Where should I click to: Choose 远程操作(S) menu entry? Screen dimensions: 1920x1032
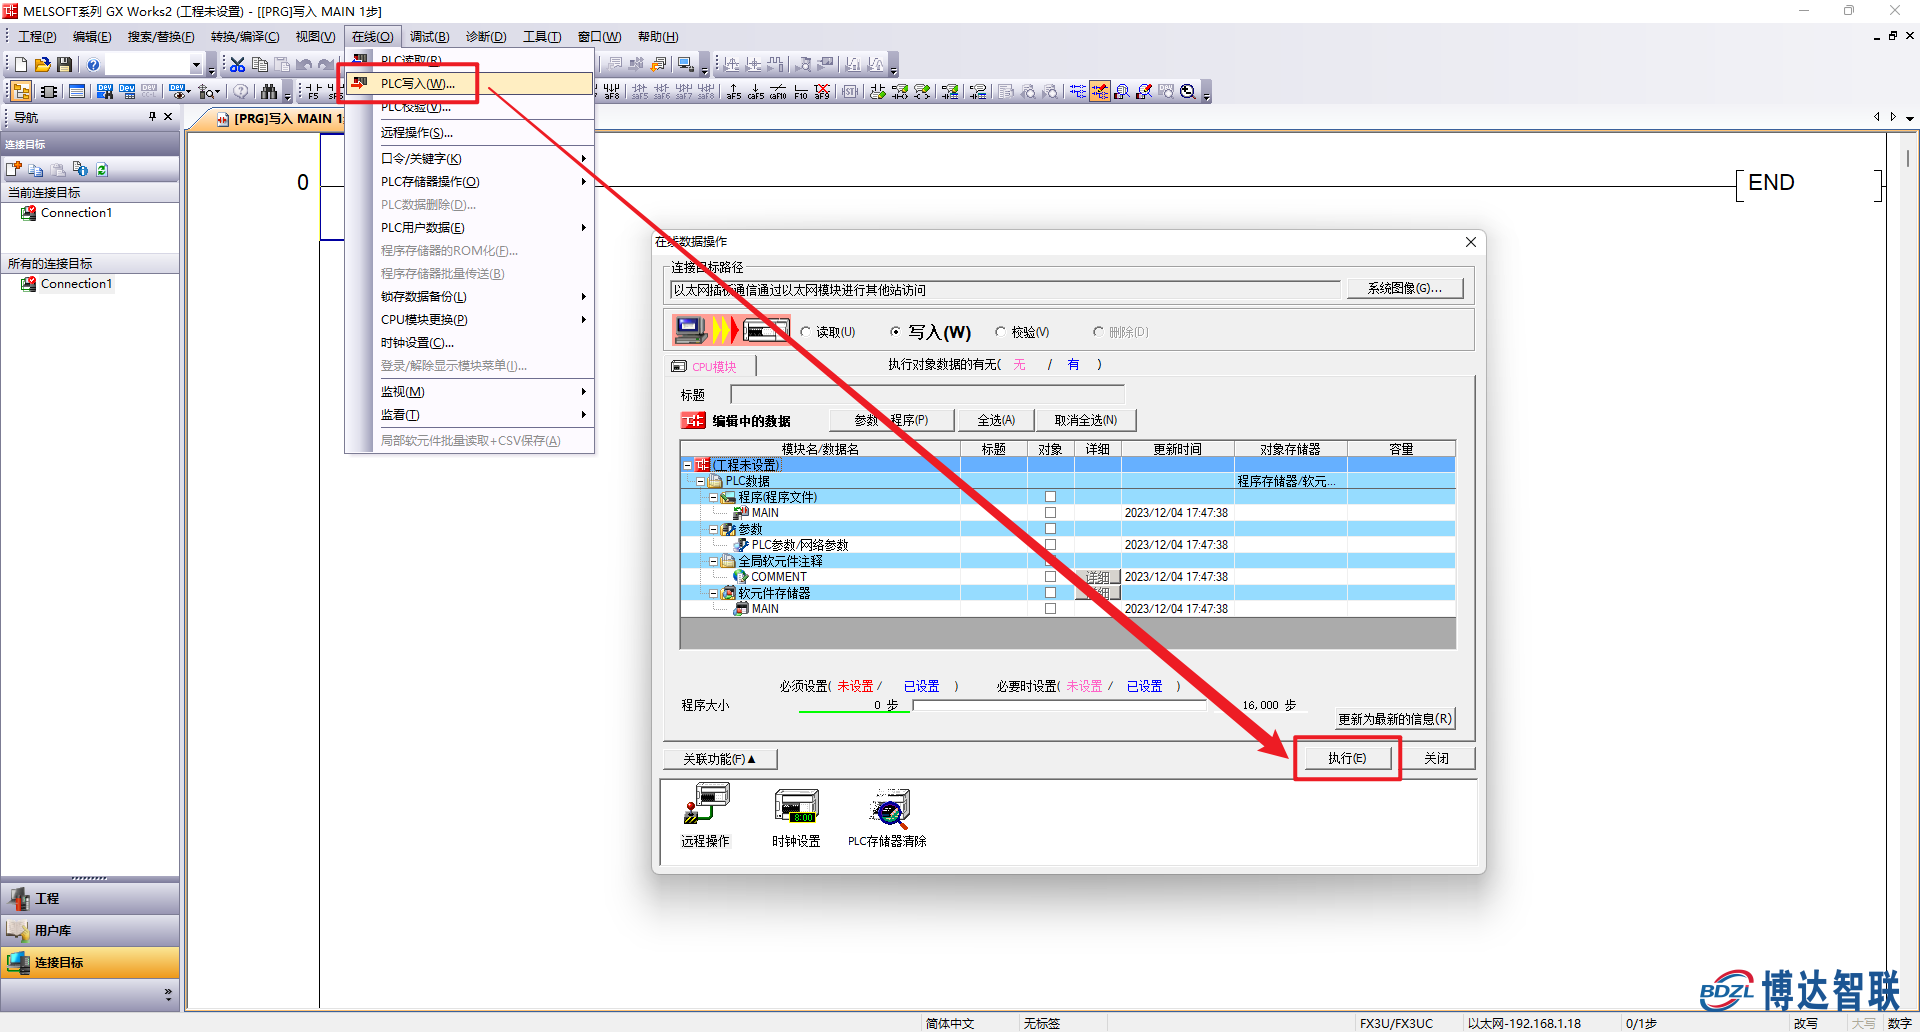(x=469, y=133)
